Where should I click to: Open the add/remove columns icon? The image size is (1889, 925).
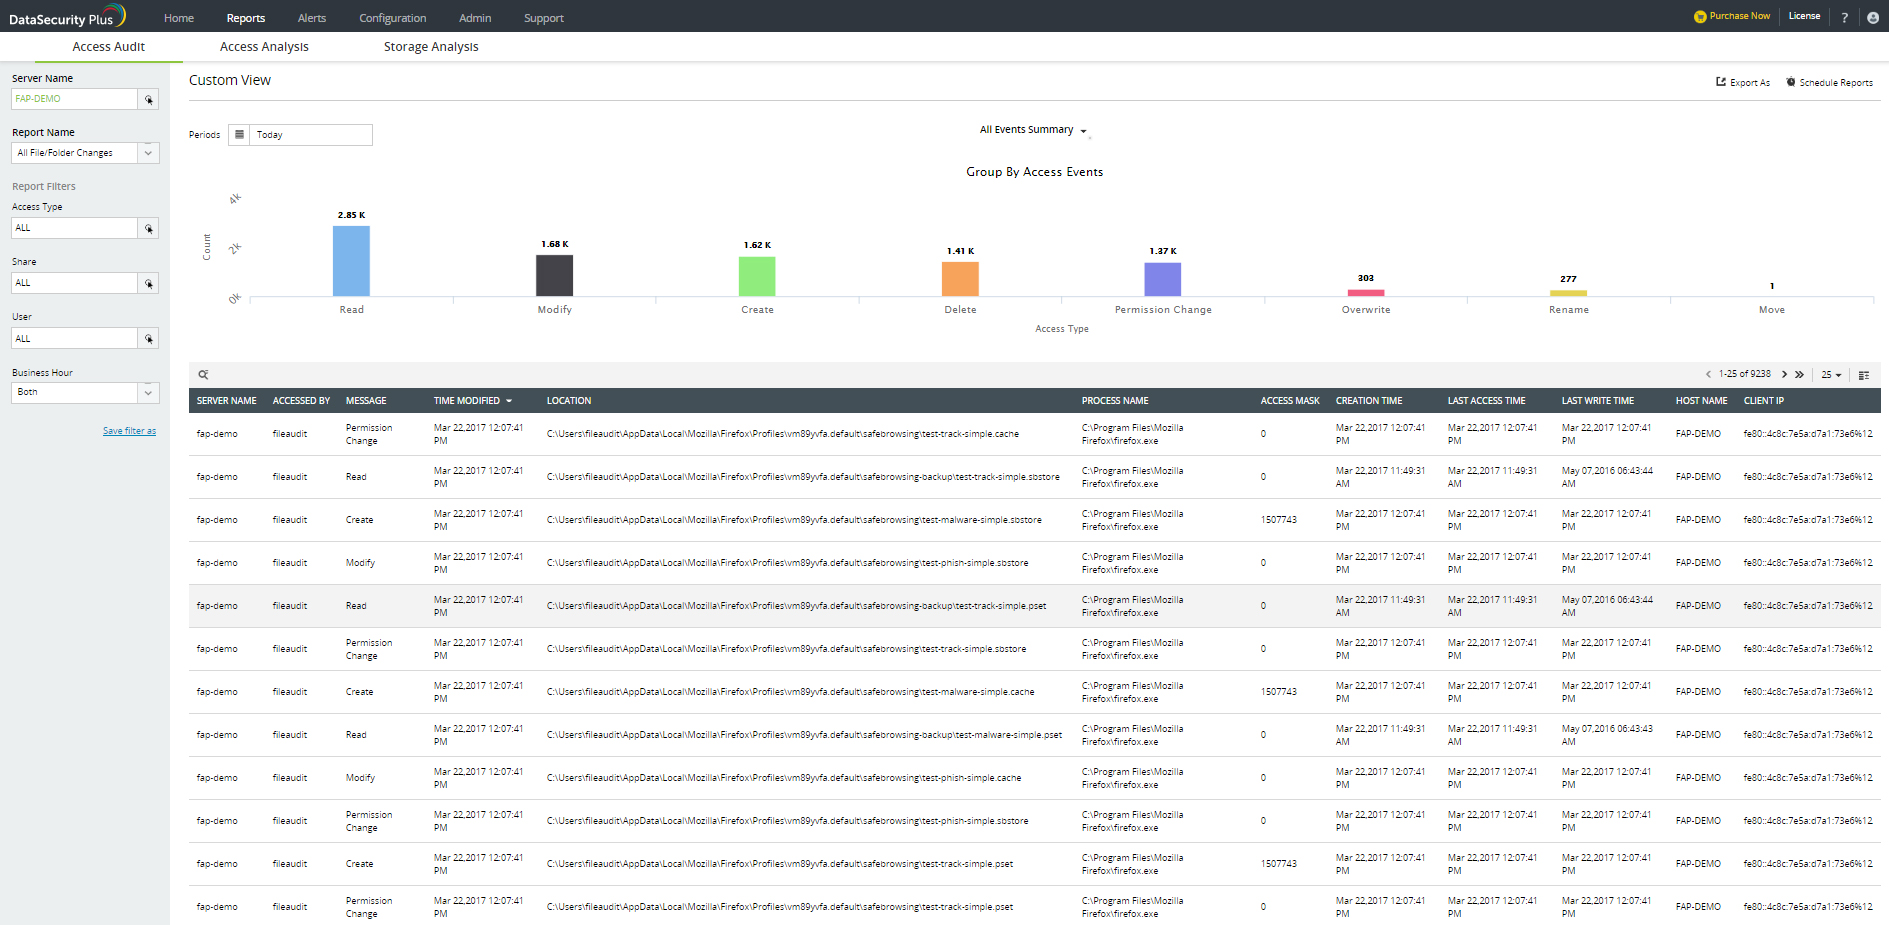1864,375
